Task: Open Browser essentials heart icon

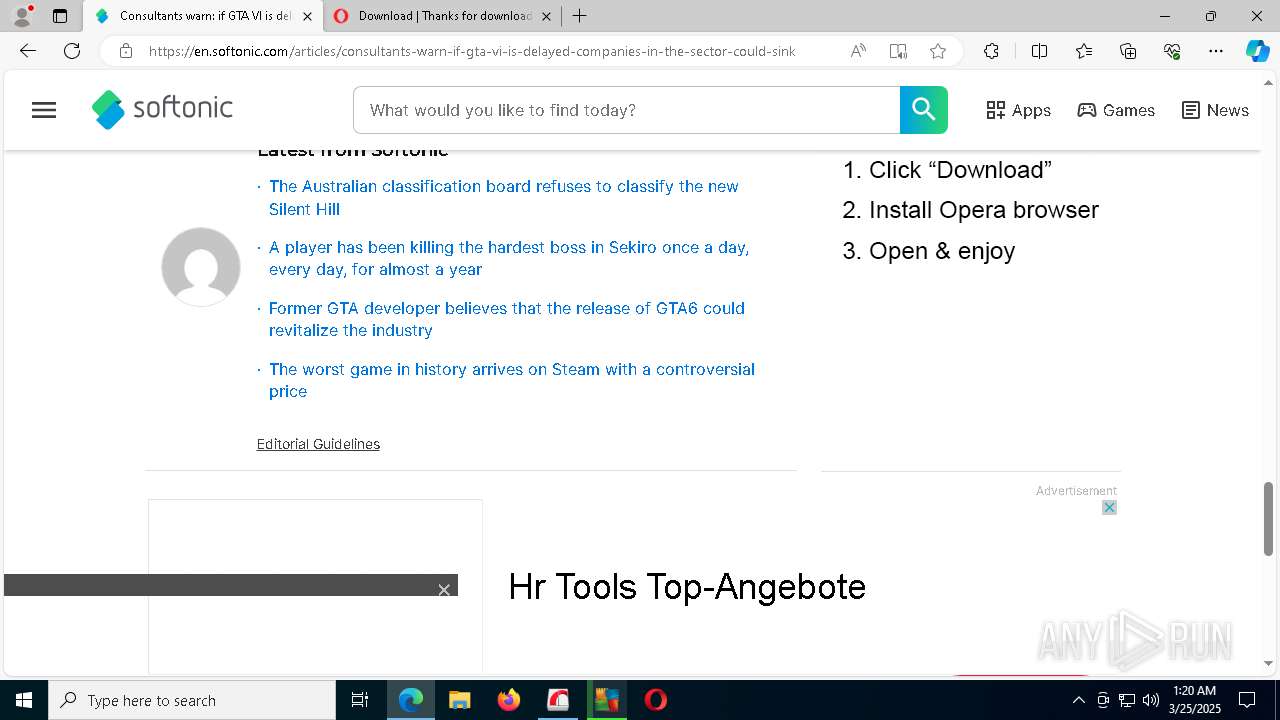Action: [x=1172, y=51]
